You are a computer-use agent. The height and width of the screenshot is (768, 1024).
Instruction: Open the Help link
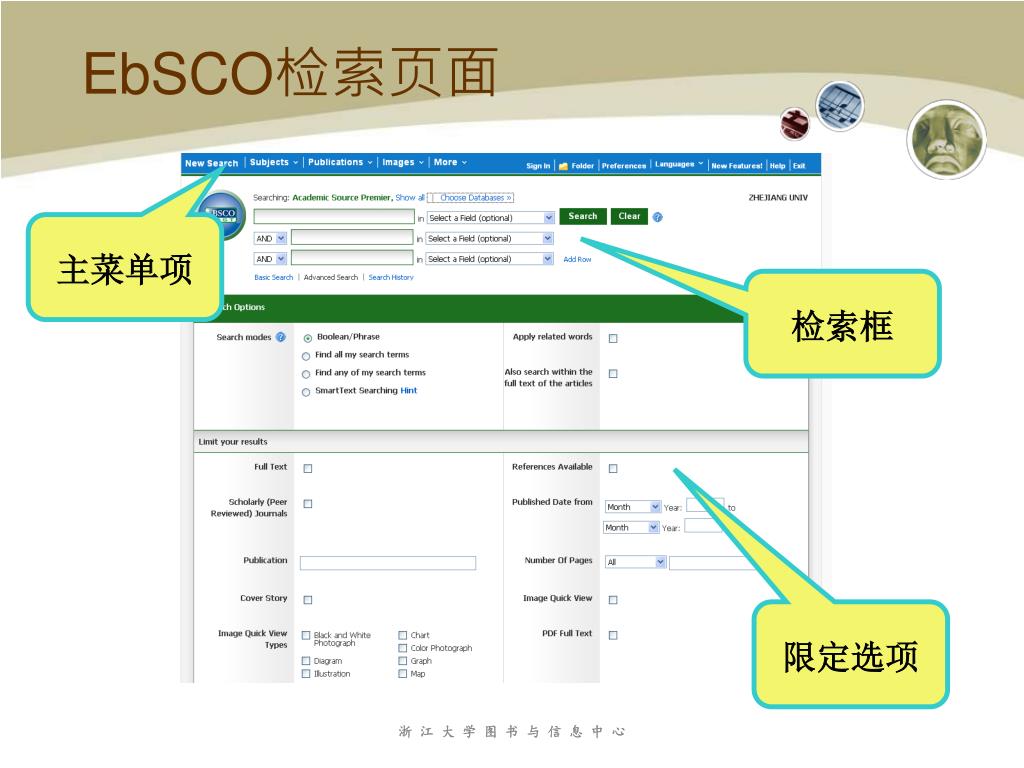[x=777, y=166]
